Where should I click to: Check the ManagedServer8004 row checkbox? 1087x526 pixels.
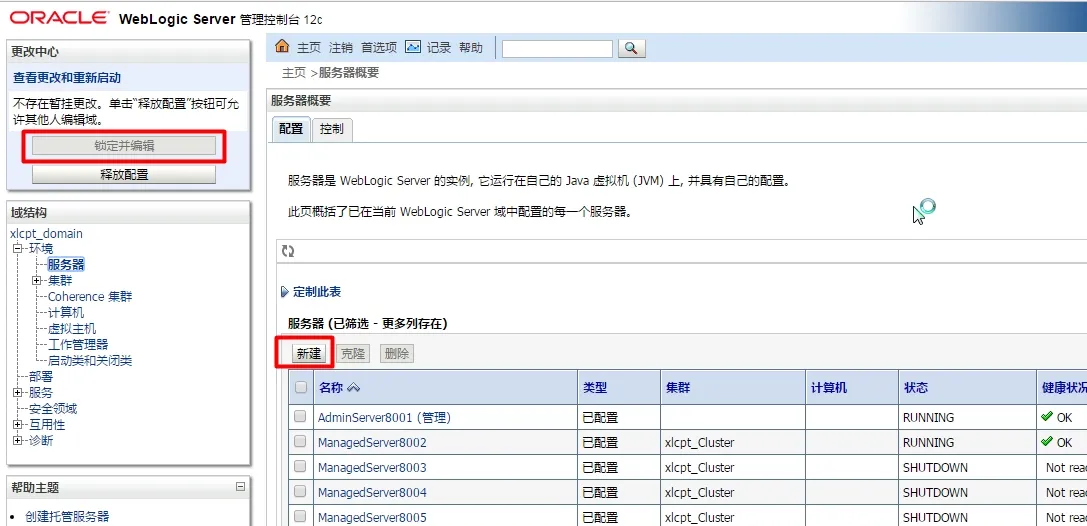click(299, 491)
